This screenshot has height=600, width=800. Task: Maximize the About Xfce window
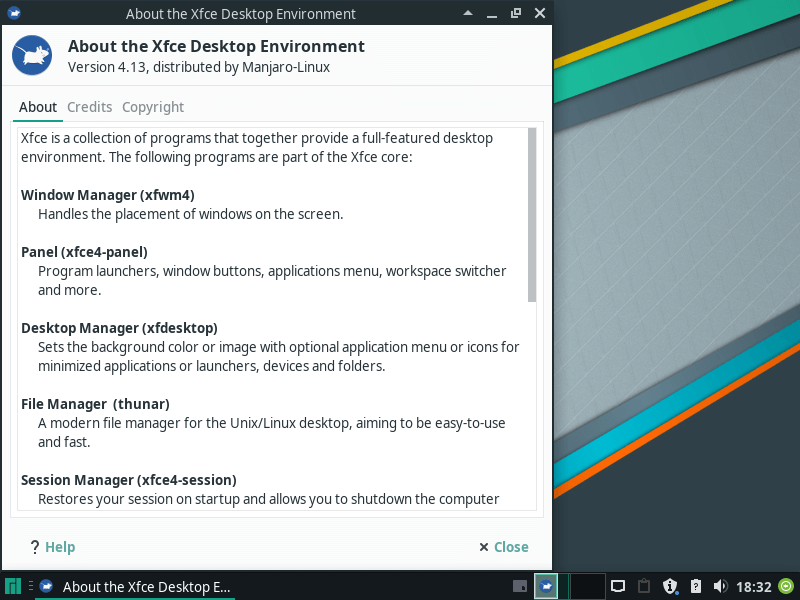(516, 13)
